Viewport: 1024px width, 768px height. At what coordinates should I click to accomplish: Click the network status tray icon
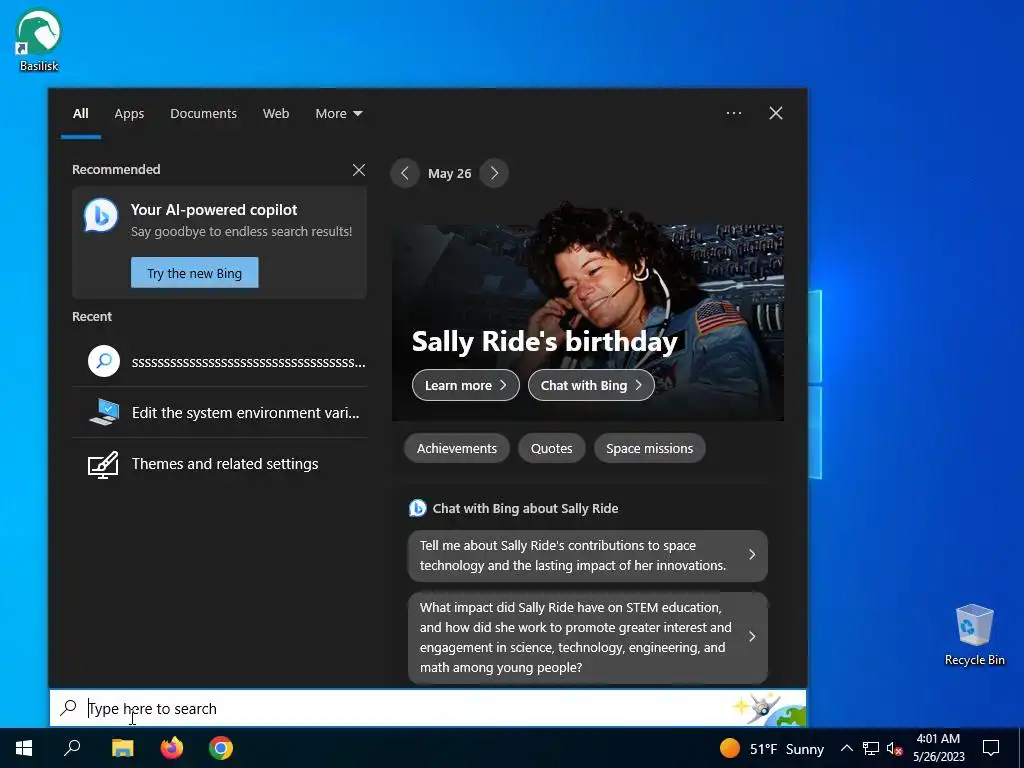click(871, 748)
